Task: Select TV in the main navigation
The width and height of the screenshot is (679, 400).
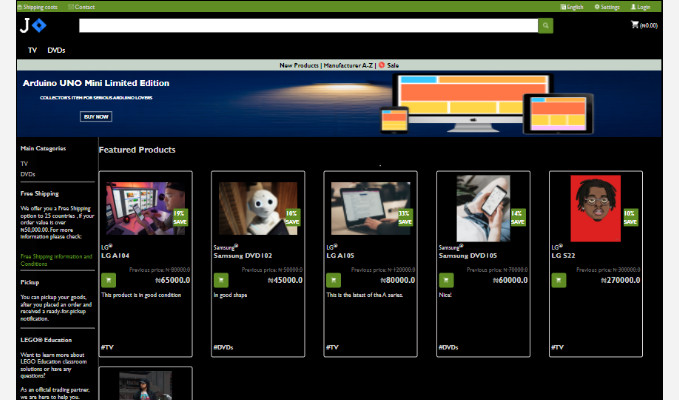Action: coord(32,50)
